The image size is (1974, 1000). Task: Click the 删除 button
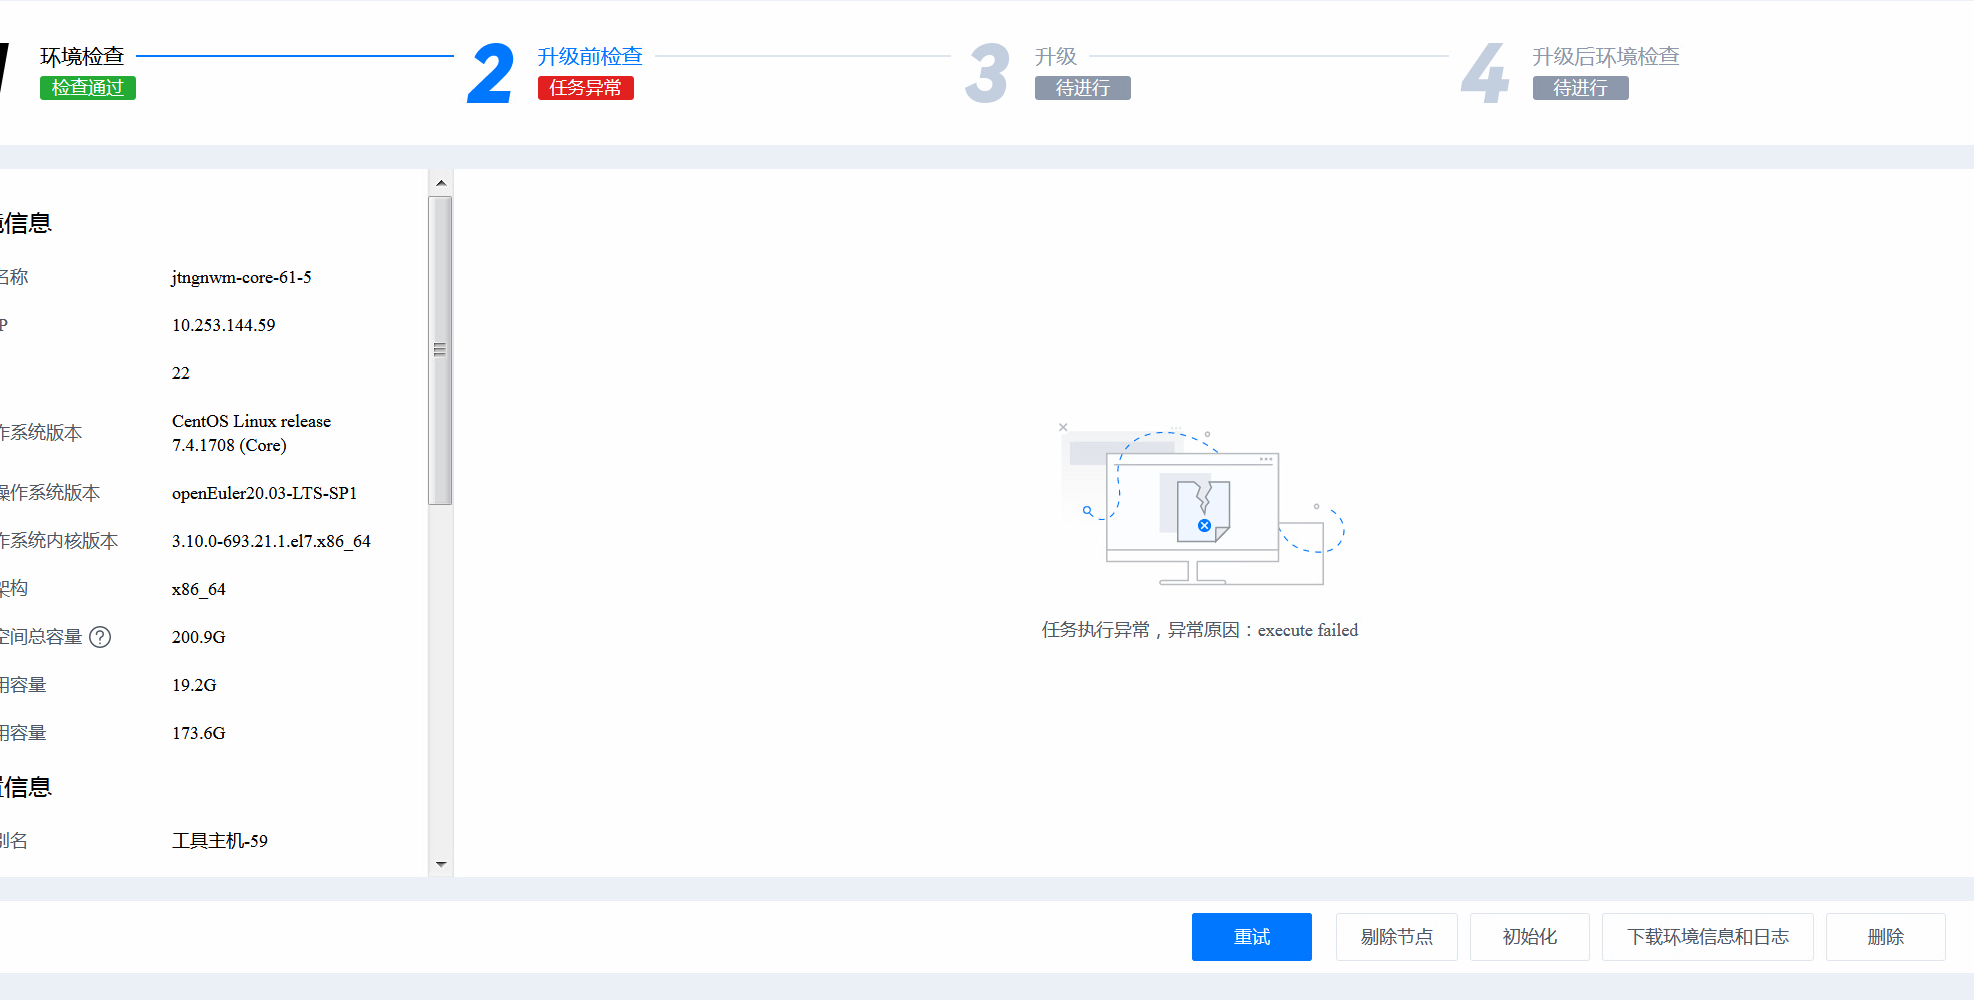(x=1885, y=937)
